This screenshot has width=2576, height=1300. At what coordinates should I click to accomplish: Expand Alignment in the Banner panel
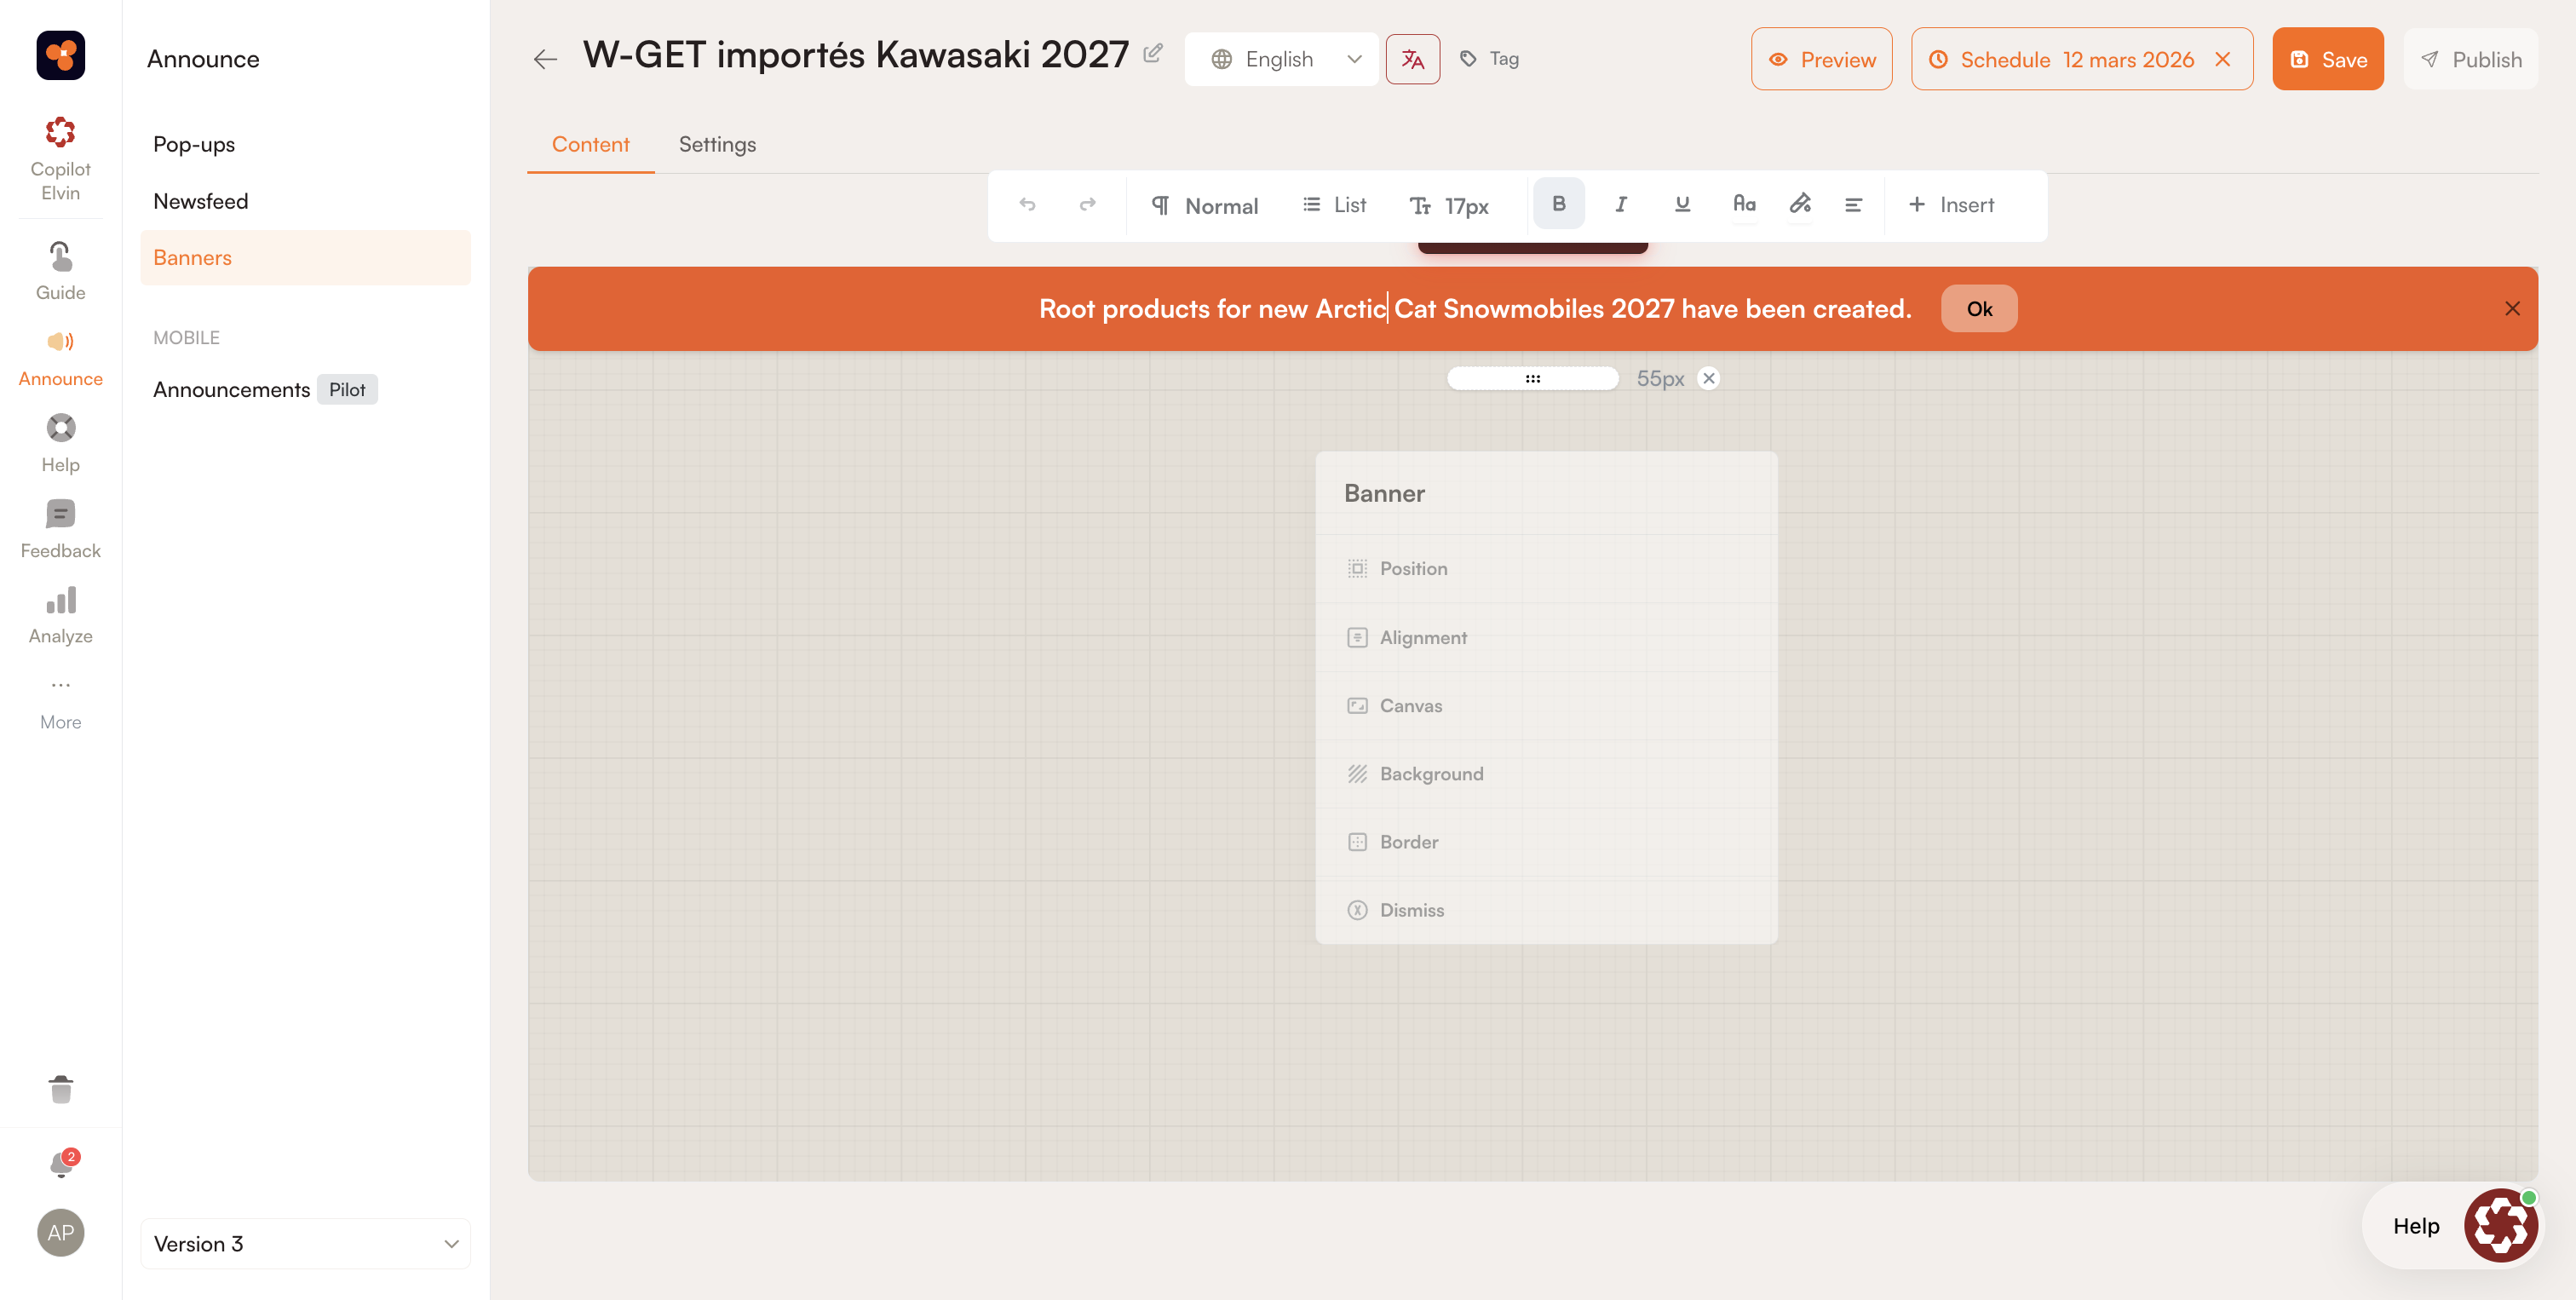tap(1546, 637)
